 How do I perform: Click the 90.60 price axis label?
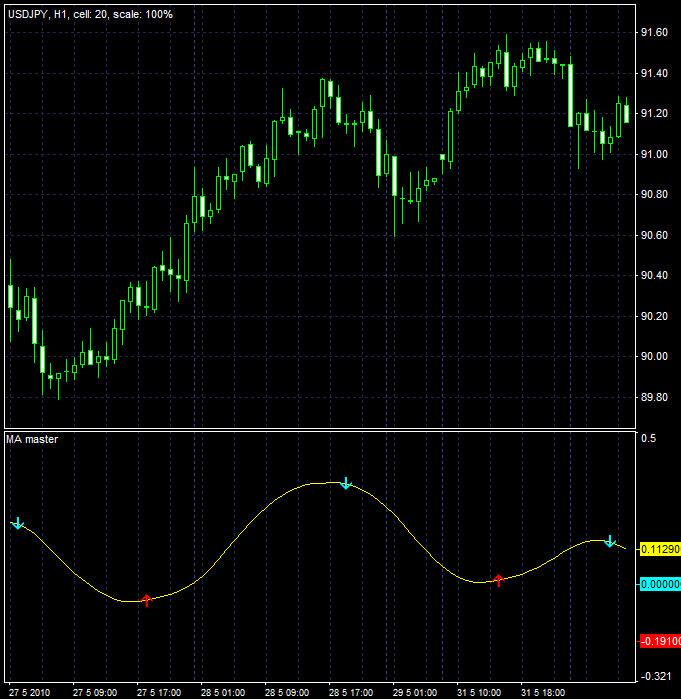click(x=654, y=235)
